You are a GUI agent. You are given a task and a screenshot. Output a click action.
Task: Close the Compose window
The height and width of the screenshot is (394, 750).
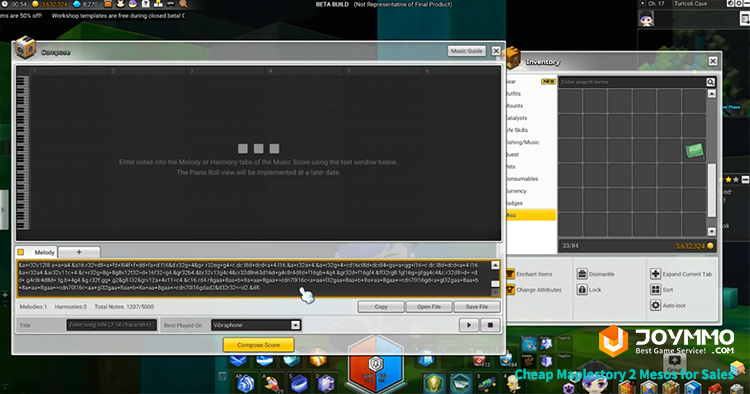point(496,51)
